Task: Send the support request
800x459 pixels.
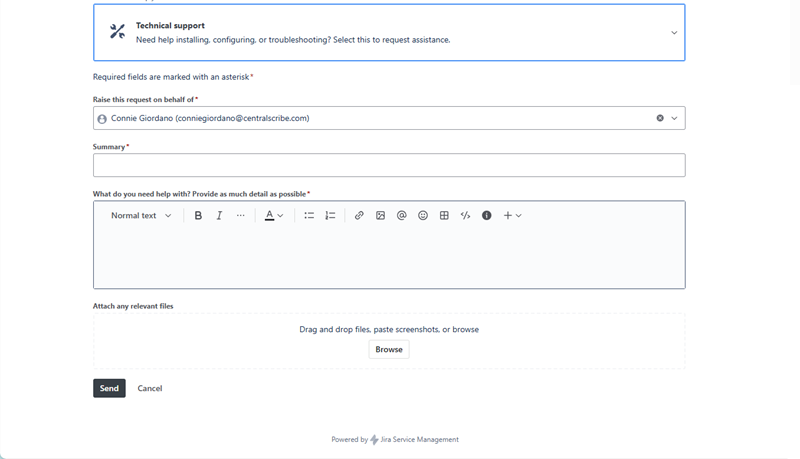Action: point(109,388)
